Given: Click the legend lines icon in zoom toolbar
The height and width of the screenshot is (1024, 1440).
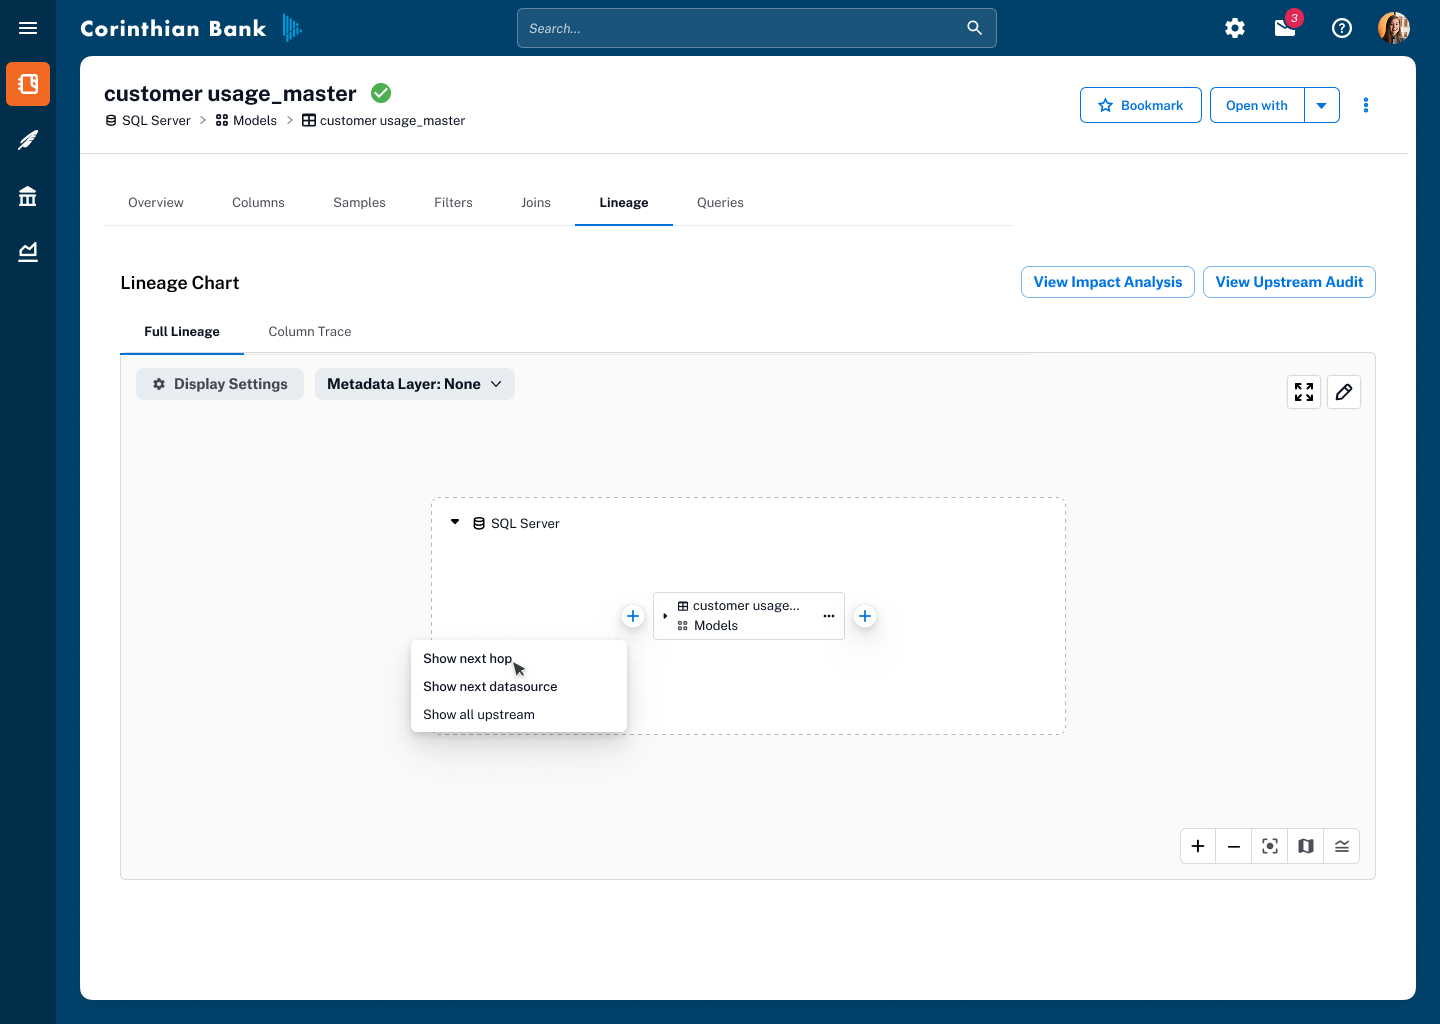Looking at the screenshot, I should [x=1342, y=846].
